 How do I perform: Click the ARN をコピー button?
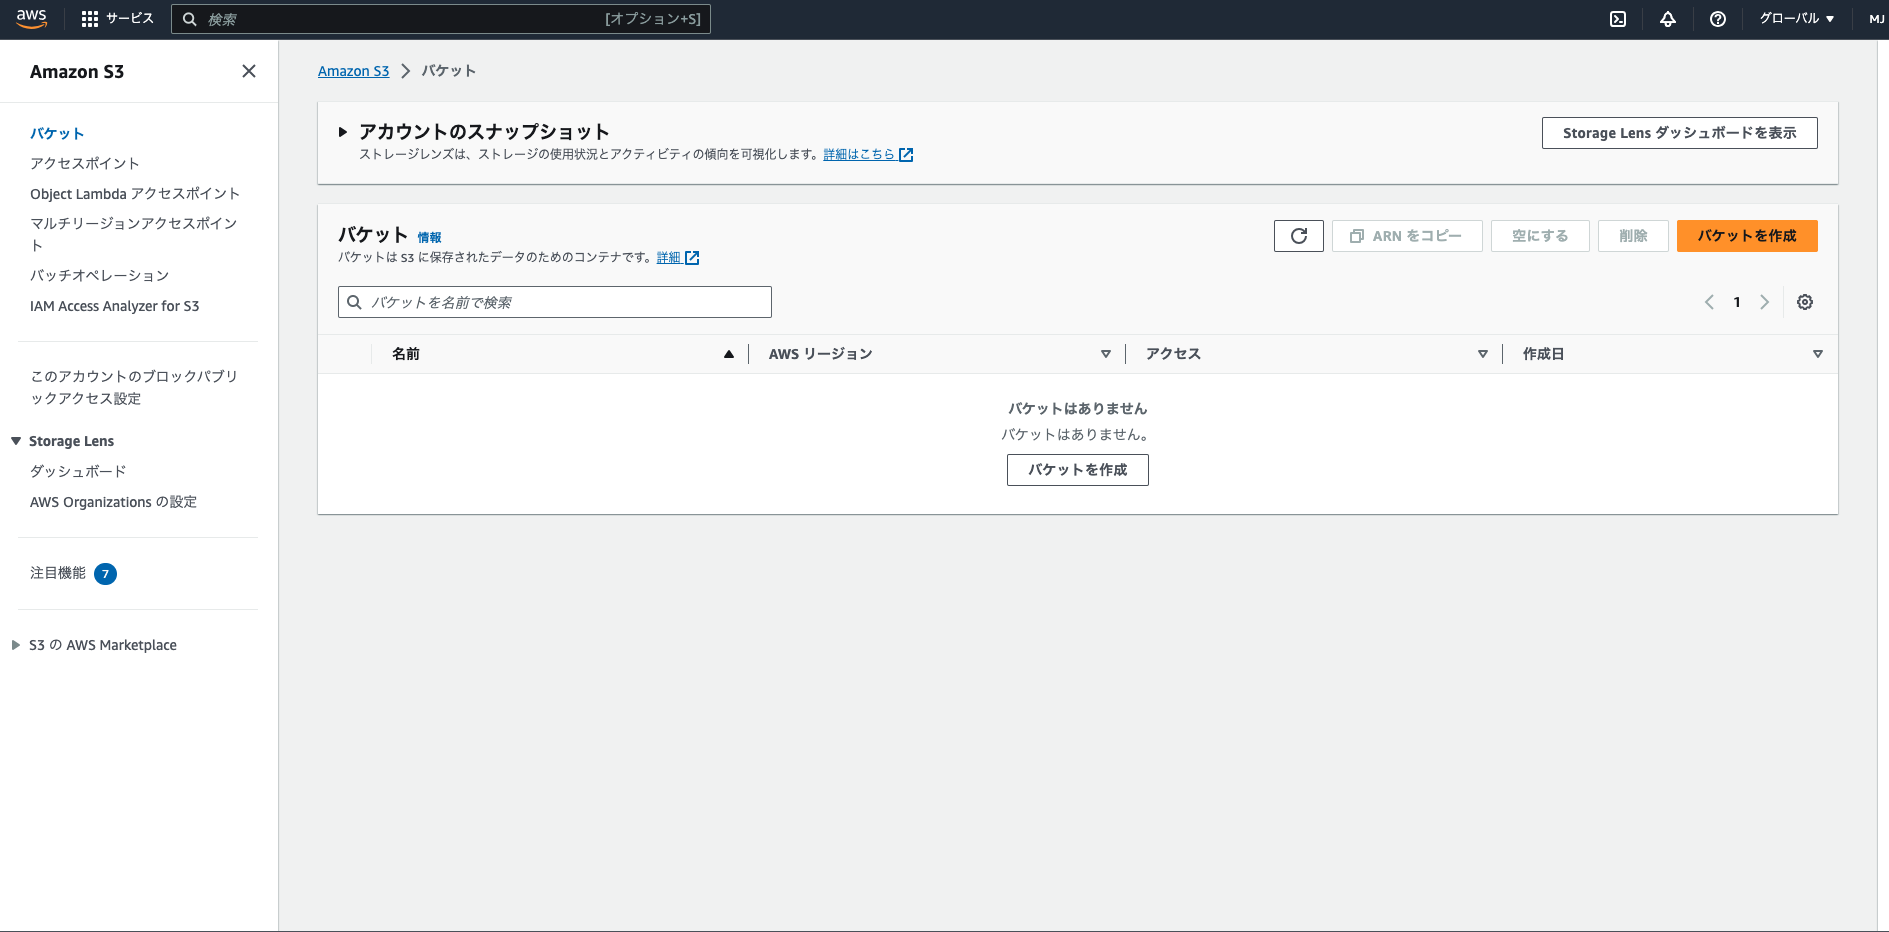point(1407,236)
